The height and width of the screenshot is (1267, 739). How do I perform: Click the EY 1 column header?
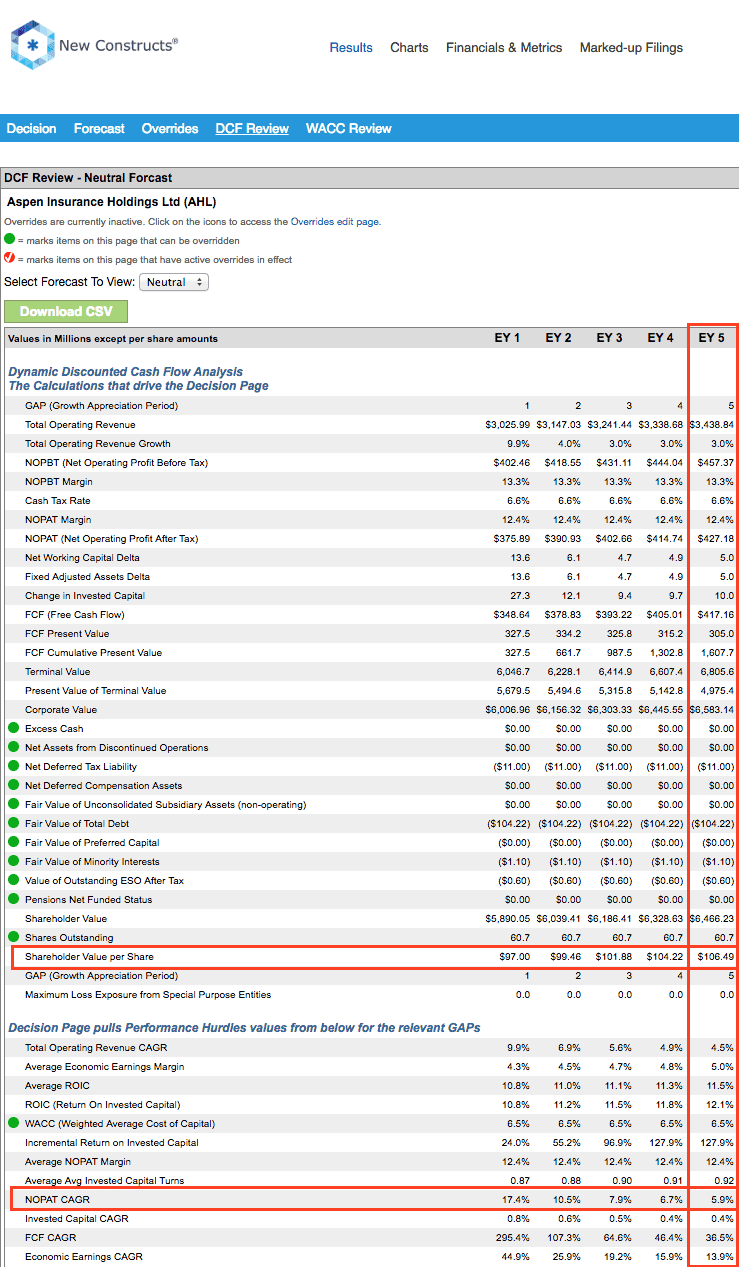pos(507,338)
